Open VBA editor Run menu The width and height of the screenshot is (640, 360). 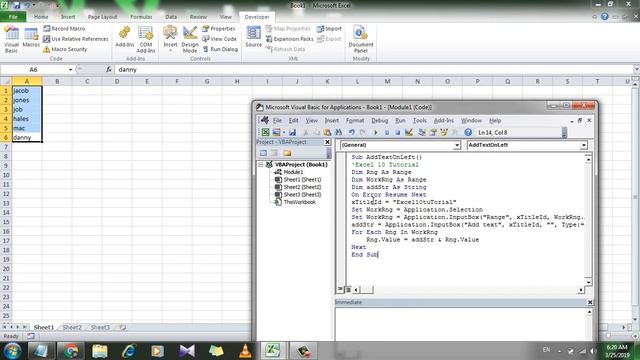pyautogui.click(x=400, y=120)
